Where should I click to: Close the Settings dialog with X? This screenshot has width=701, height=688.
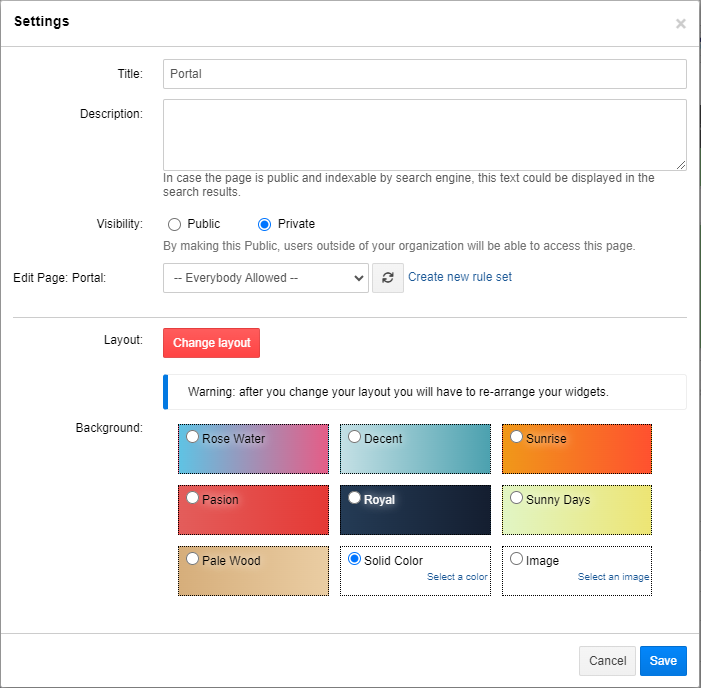(x=680, y=24)
